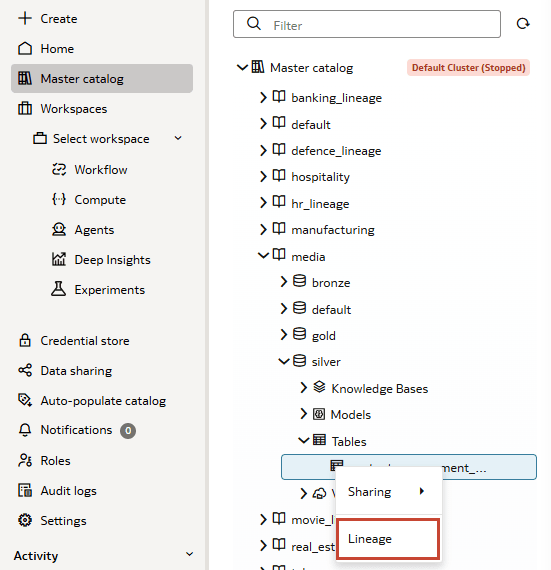Click the refresh icon beside Filter field
Viewport: 551px width, 570px height.
[523, 24]
